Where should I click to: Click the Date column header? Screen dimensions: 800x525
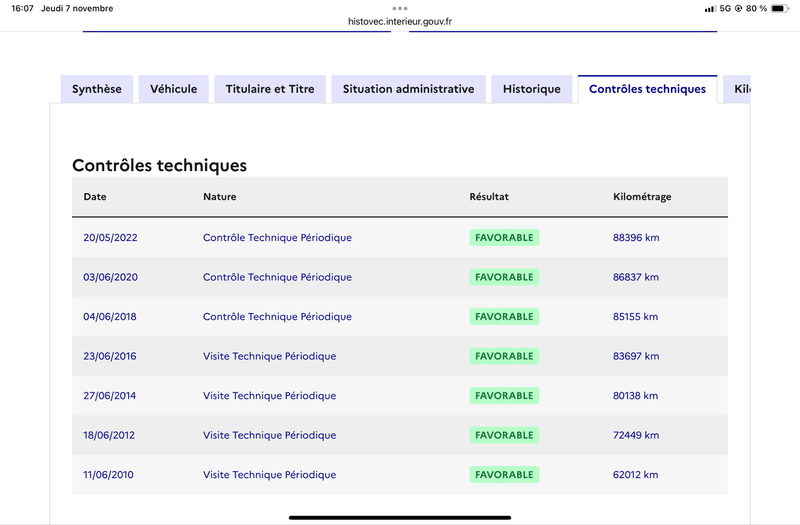[95, 196]
